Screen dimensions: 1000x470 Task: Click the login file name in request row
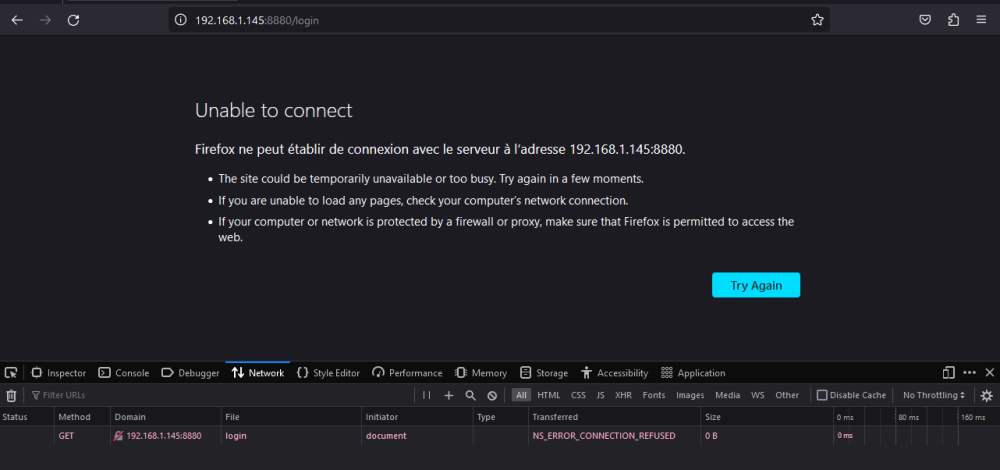coord(236,436)
